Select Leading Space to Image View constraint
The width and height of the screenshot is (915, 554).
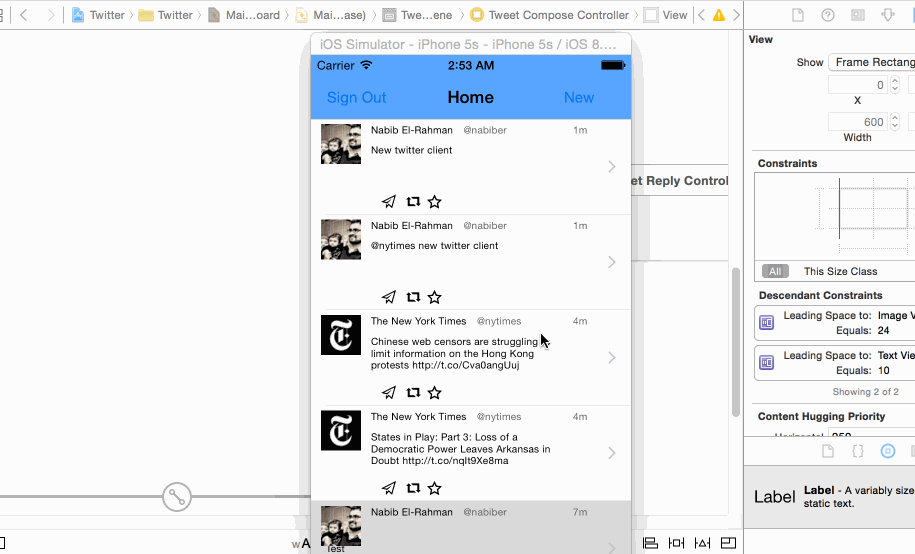(x=834, y=323)
